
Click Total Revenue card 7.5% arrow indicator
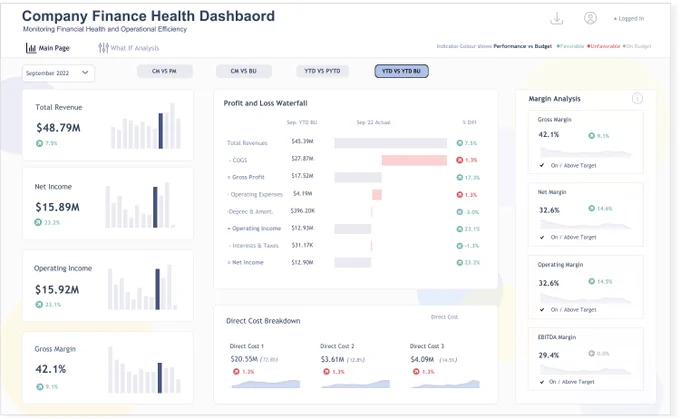[x=39, y=143]
